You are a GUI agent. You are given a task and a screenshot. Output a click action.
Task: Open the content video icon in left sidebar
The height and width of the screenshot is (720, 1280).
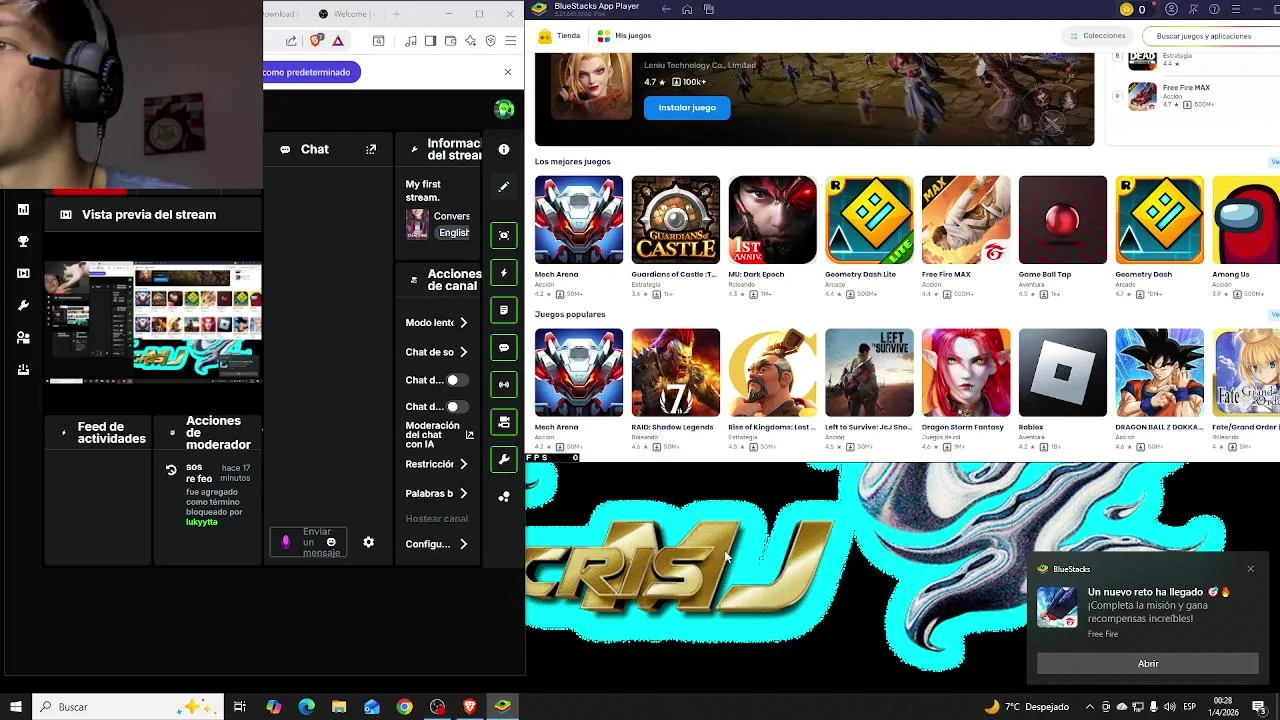pos(23,273)
